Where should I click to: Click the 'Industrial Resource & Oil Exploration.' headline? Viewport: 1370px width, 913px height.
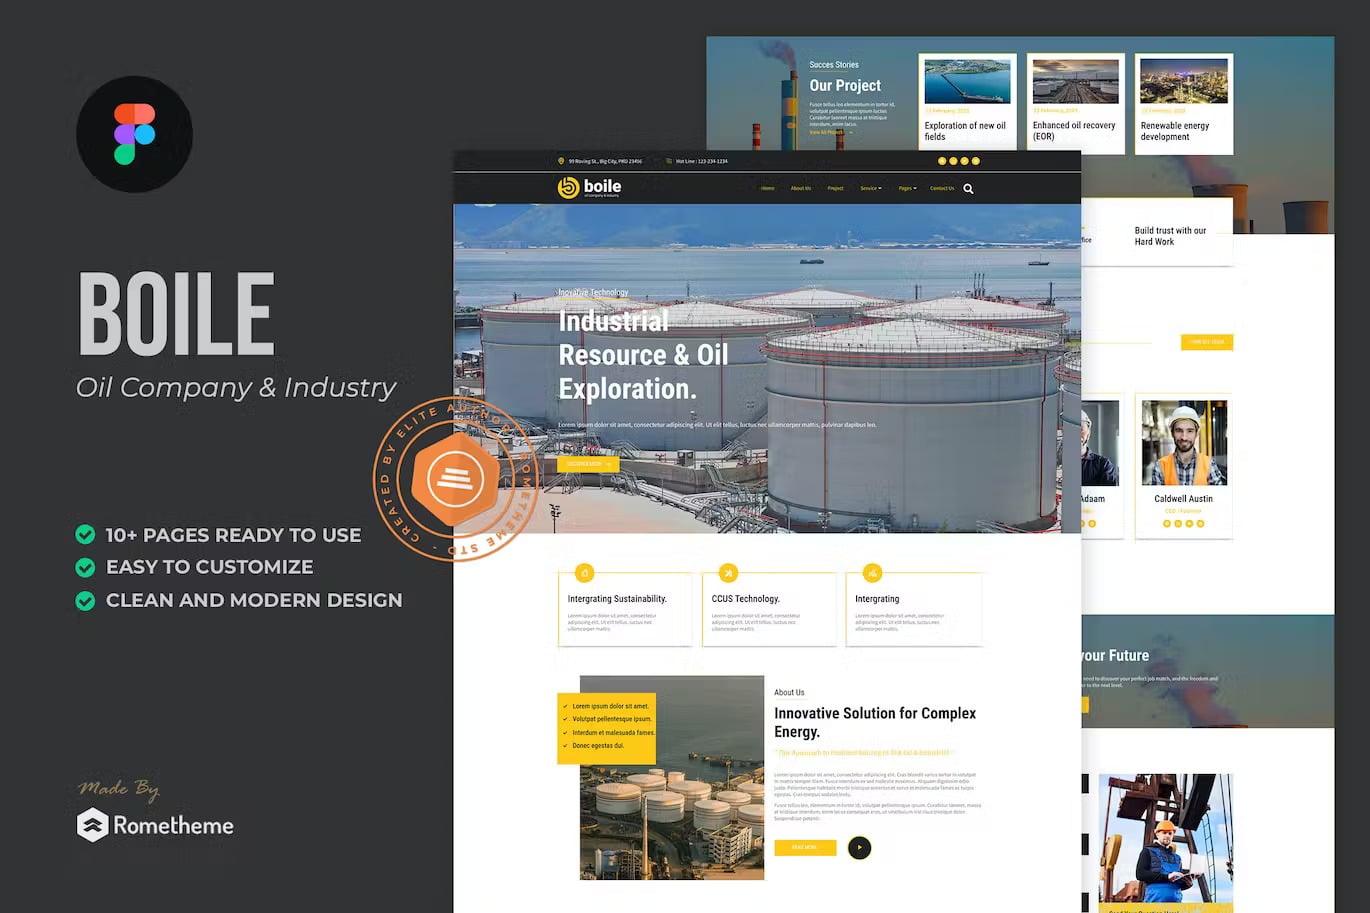644,355
